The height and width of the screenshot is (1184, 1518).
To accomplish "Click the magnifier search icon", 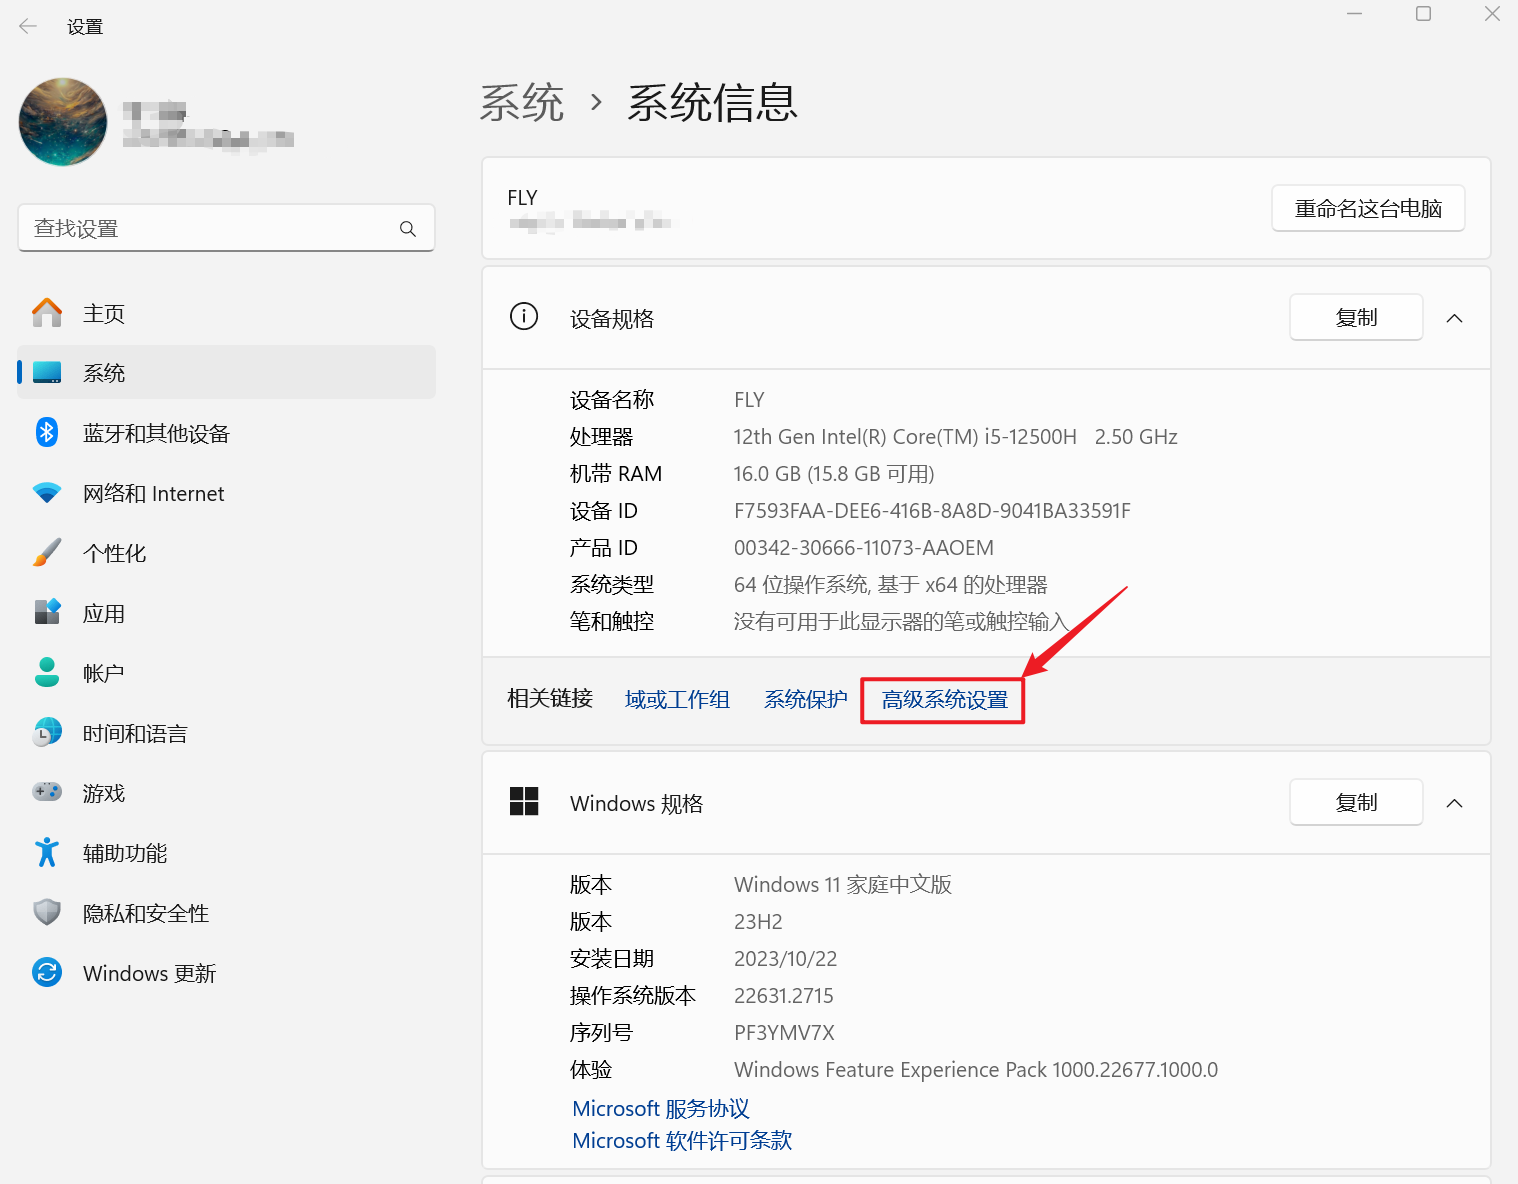I will [408, 229].
